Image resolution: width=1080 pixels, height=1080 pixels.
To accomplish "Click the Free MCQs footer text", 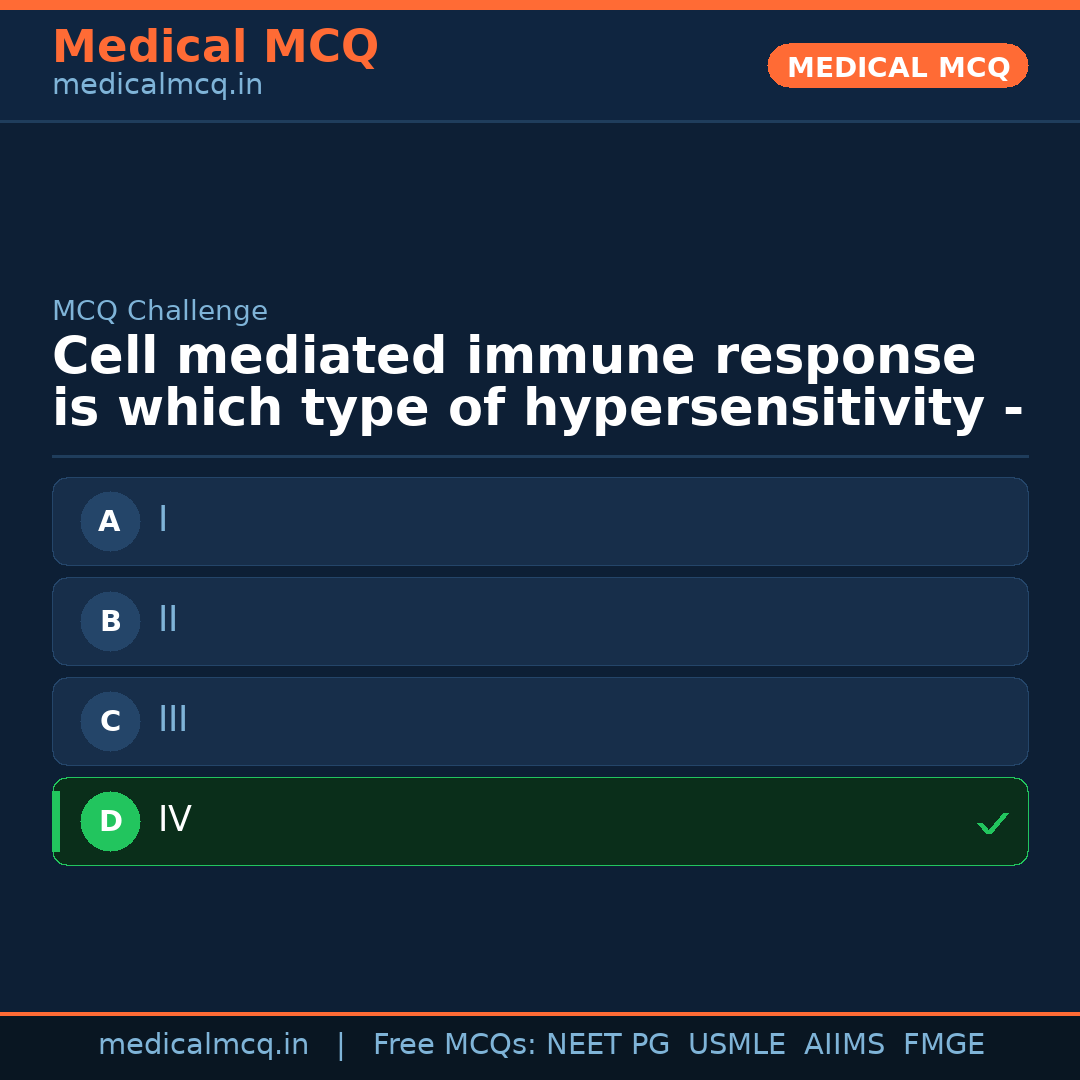I will pyautogui.click(x=454, y=1045).
